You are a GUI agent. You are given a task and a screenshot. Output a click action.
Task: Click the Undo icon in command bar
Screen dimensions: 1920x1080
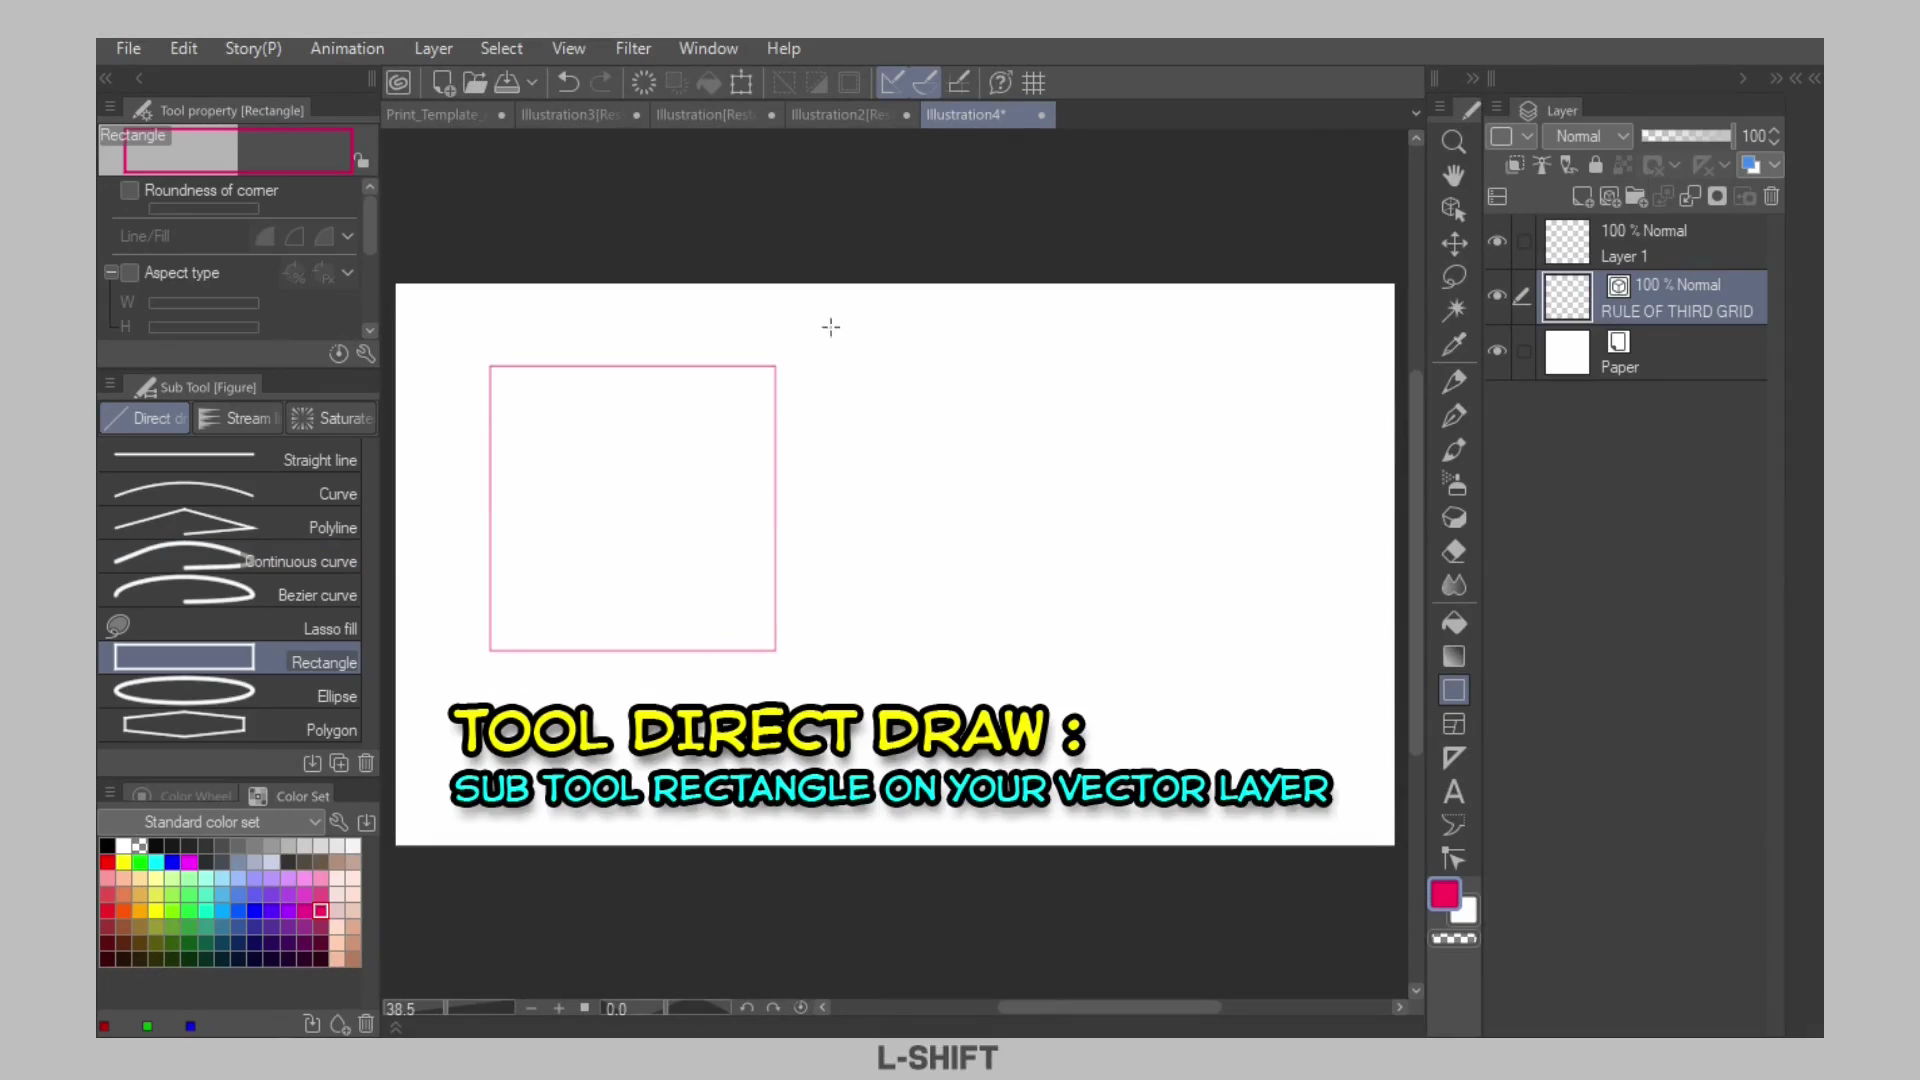(x=568, y=83)
